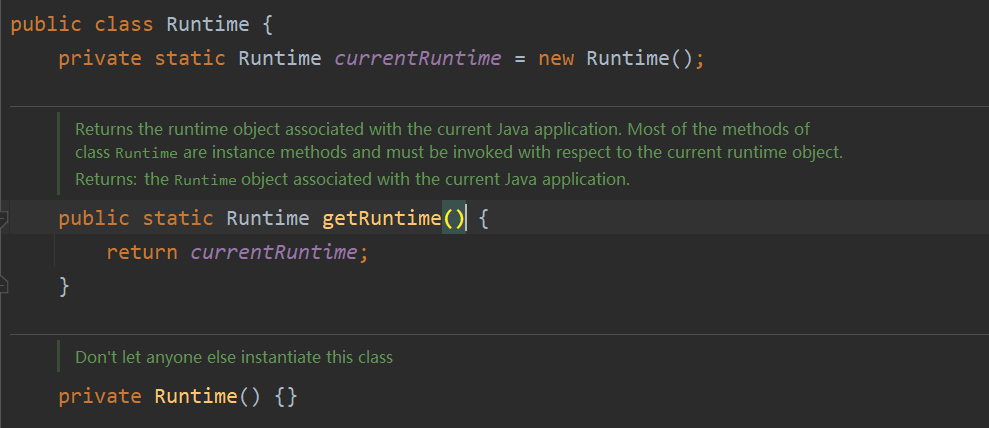Click Runtime() after the 'new' keyword
Viewport: 989px width, 428px height.
[x=640, y=59]
